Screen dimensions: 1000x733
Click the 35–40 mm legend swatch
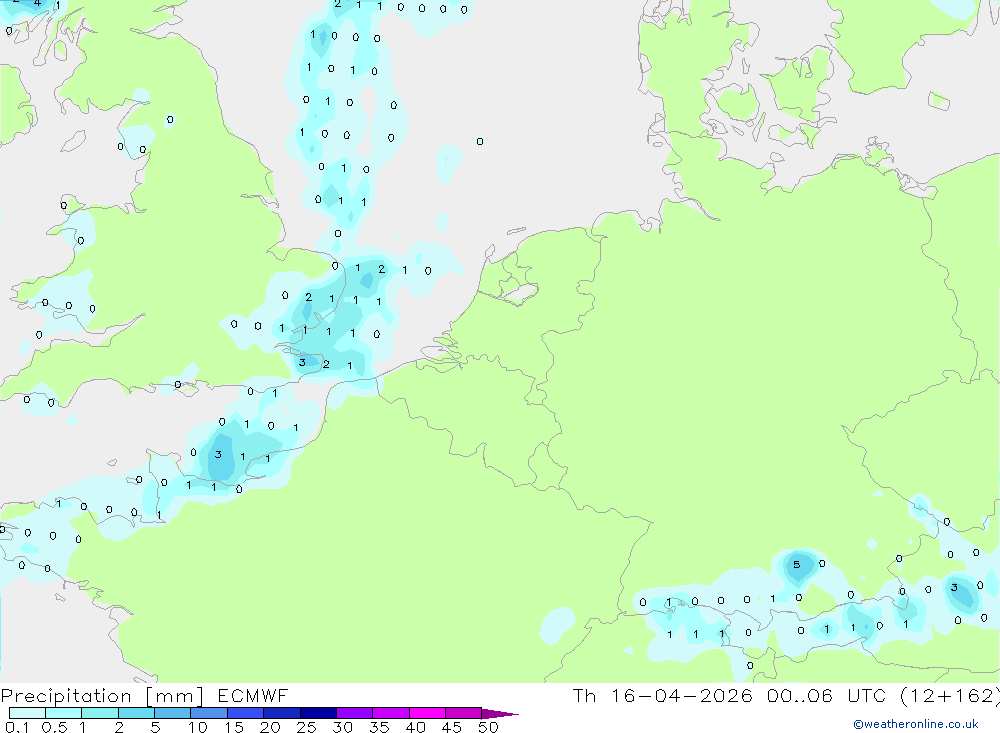coord(391,713)
